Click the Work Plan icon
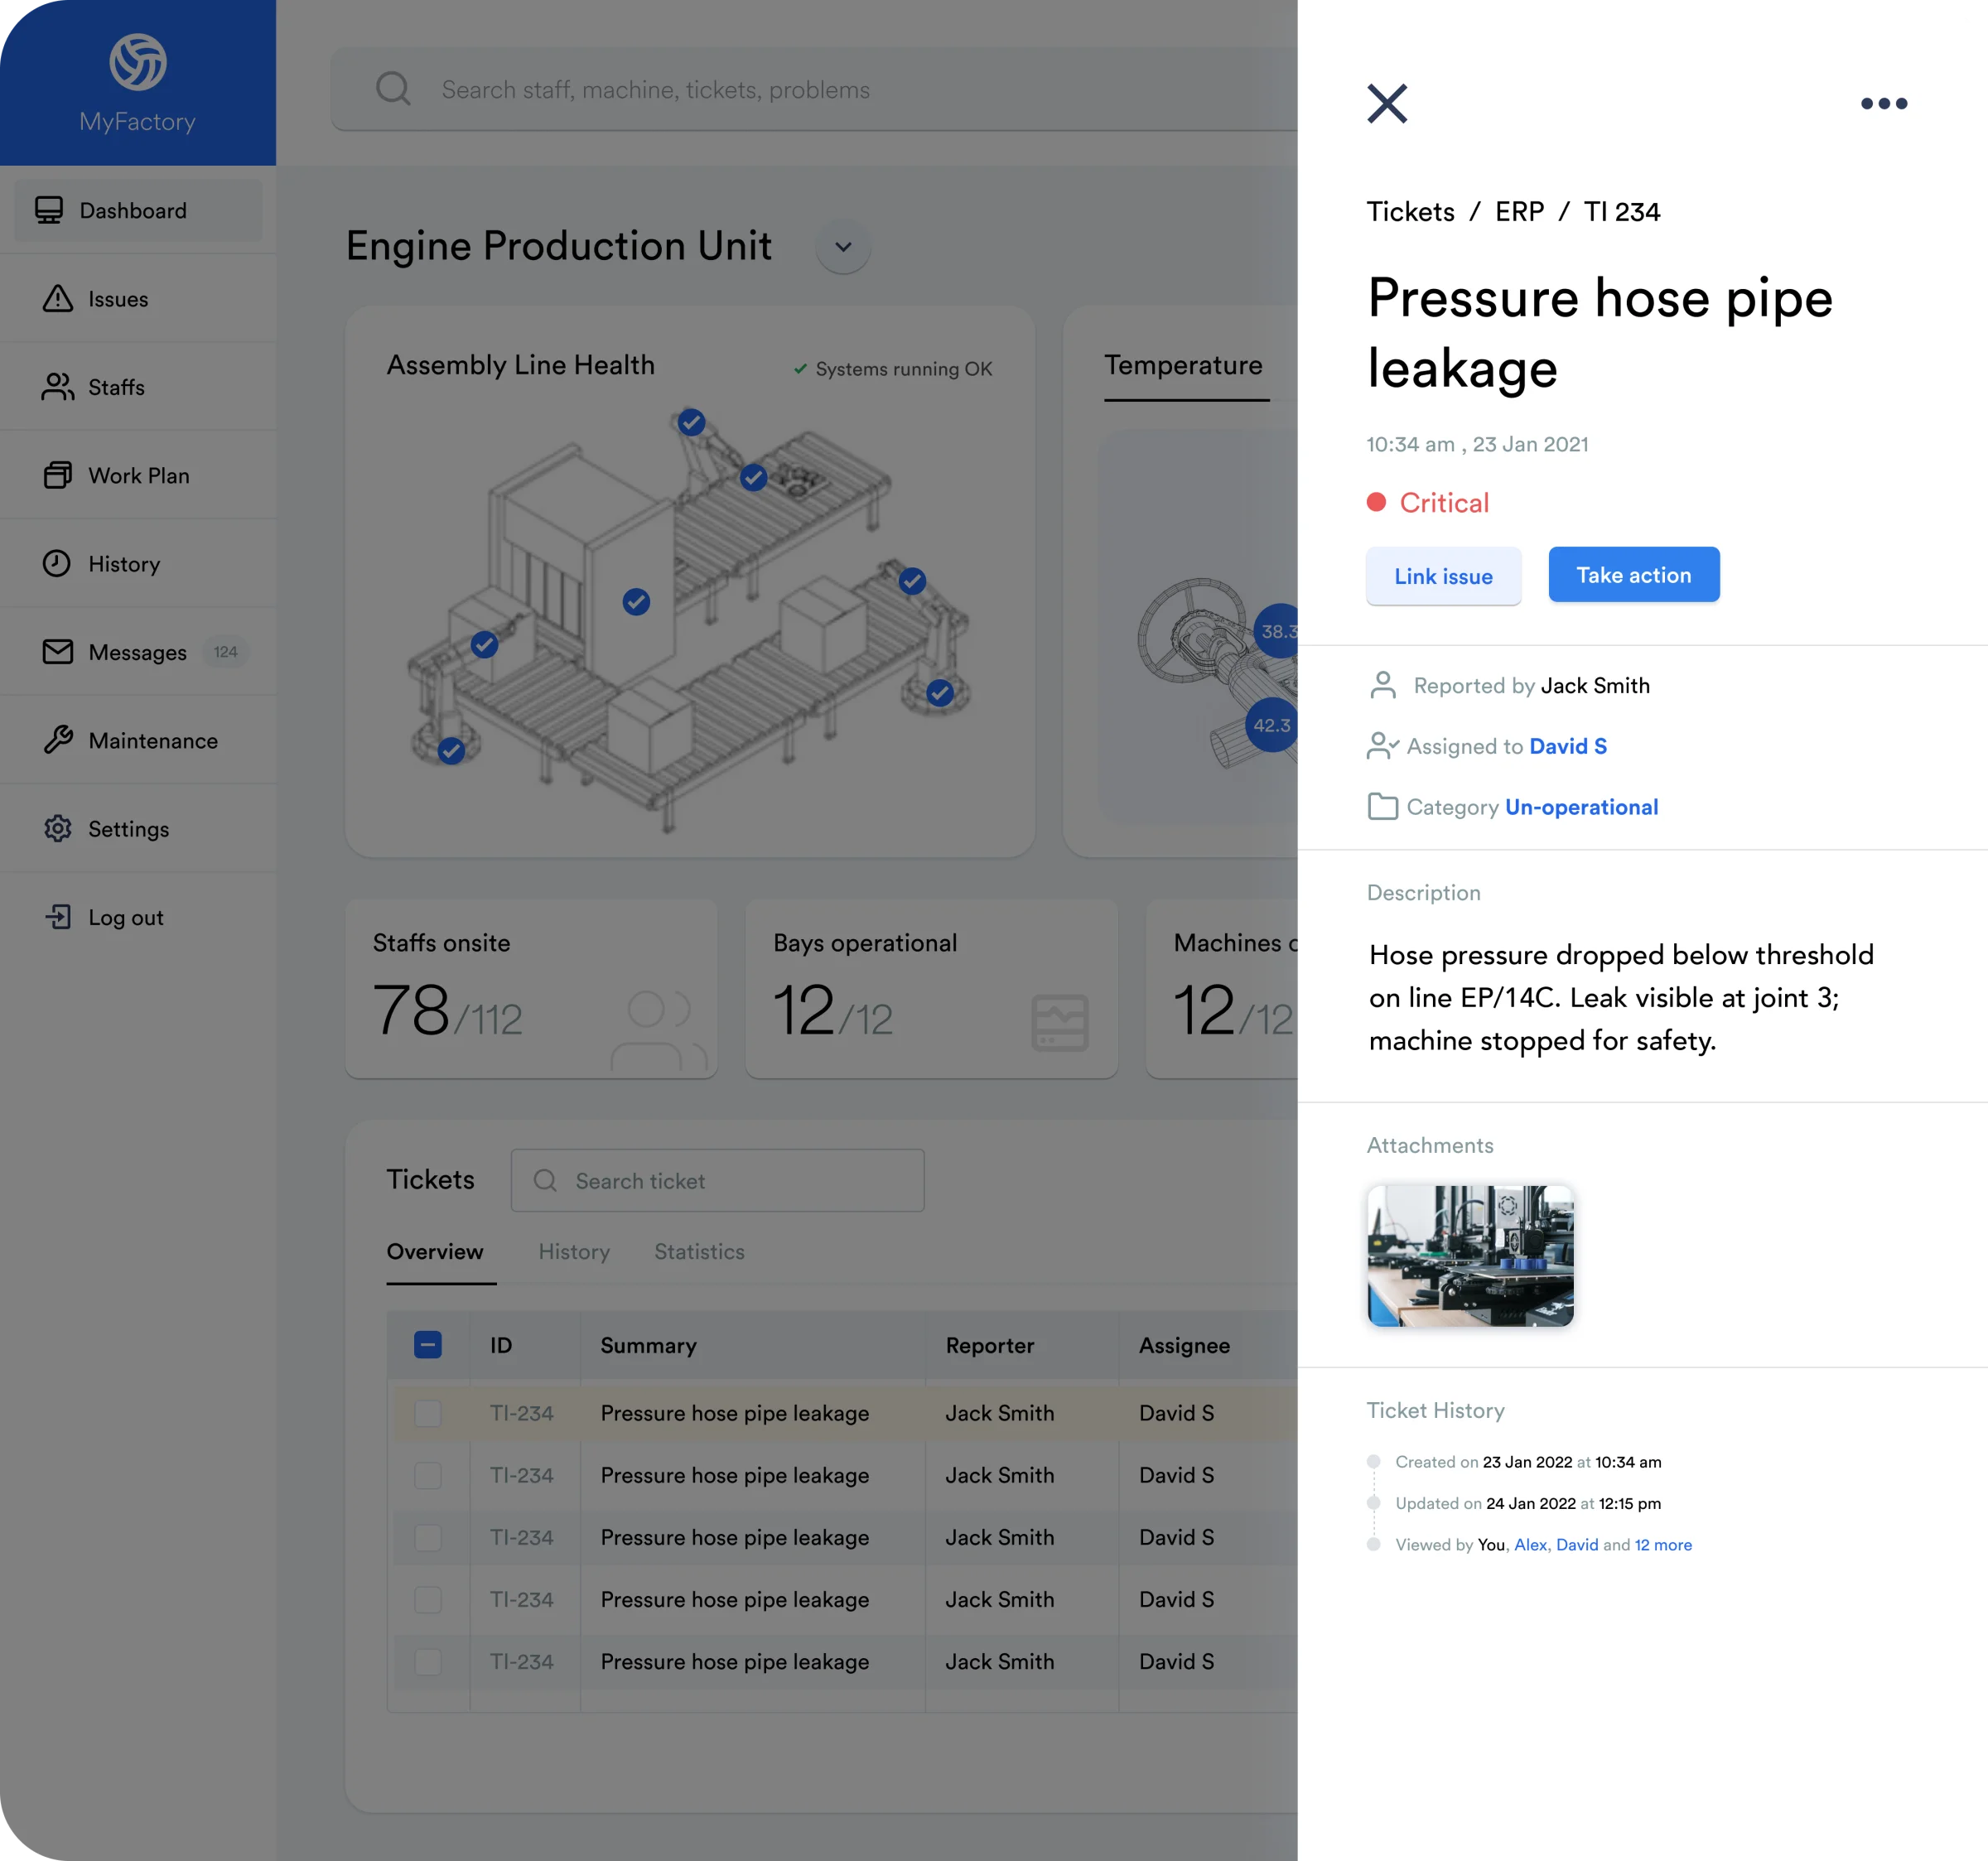 click(58, 475)
